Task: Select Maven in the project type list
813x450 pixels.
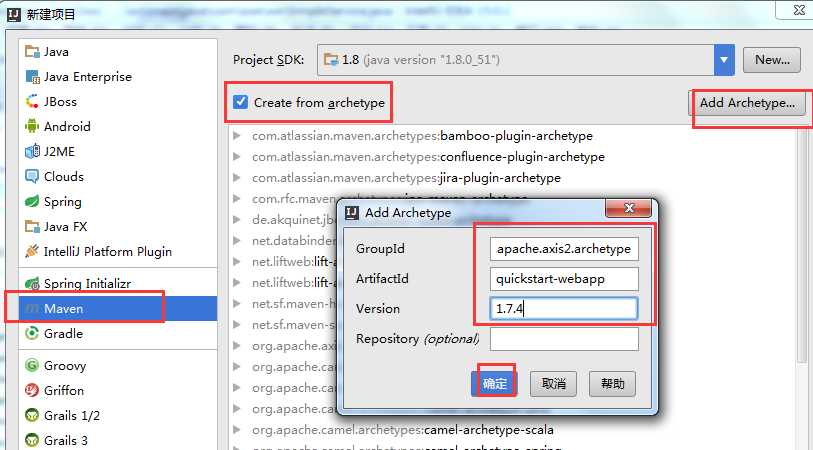Action: point(118,308)
